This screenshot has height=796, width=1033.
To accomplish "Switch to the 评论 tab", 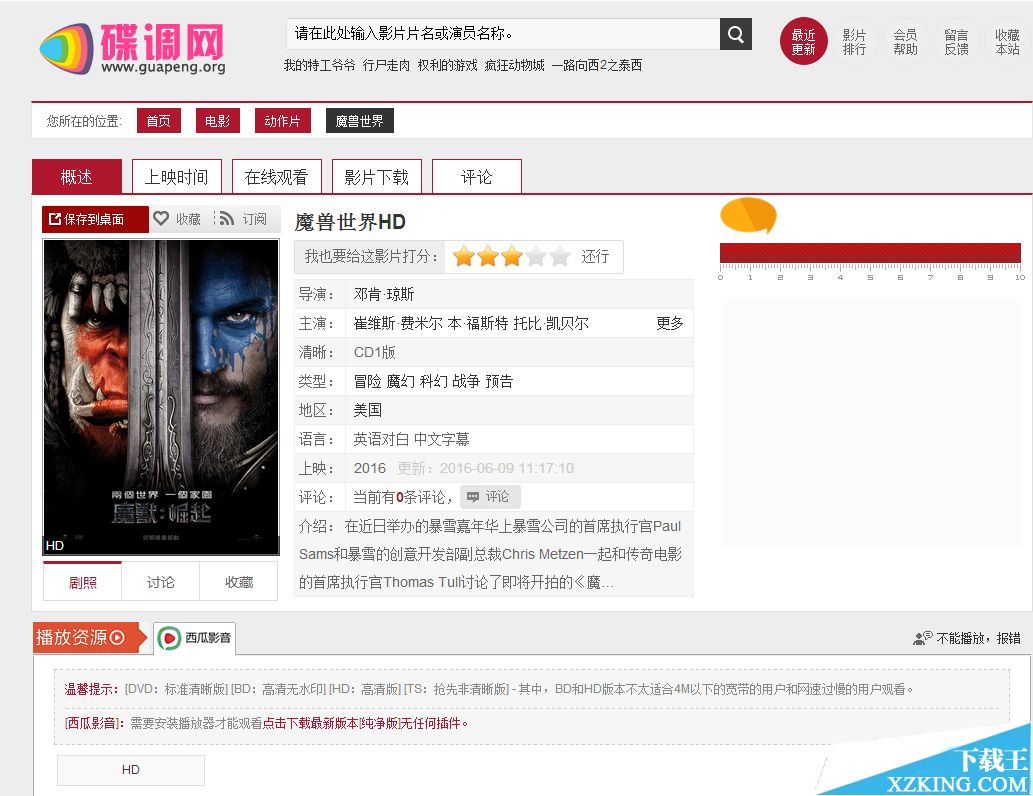I will 477,177.
